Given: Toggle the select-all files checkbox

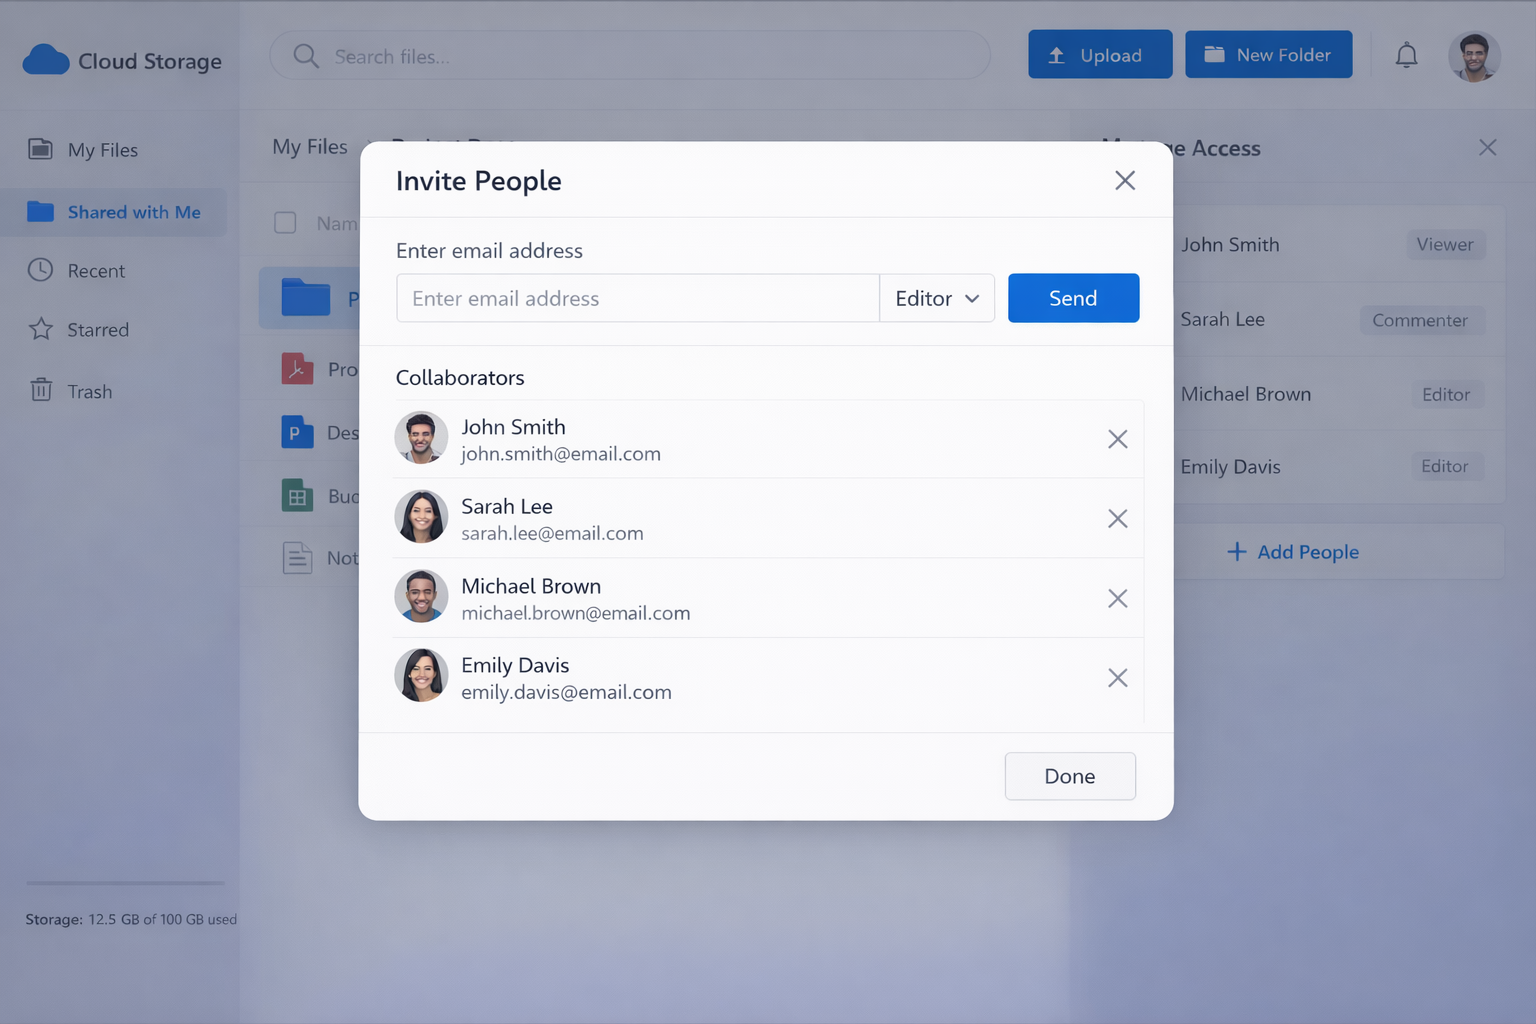Looking at the screenshot, I should coord(285,223).
